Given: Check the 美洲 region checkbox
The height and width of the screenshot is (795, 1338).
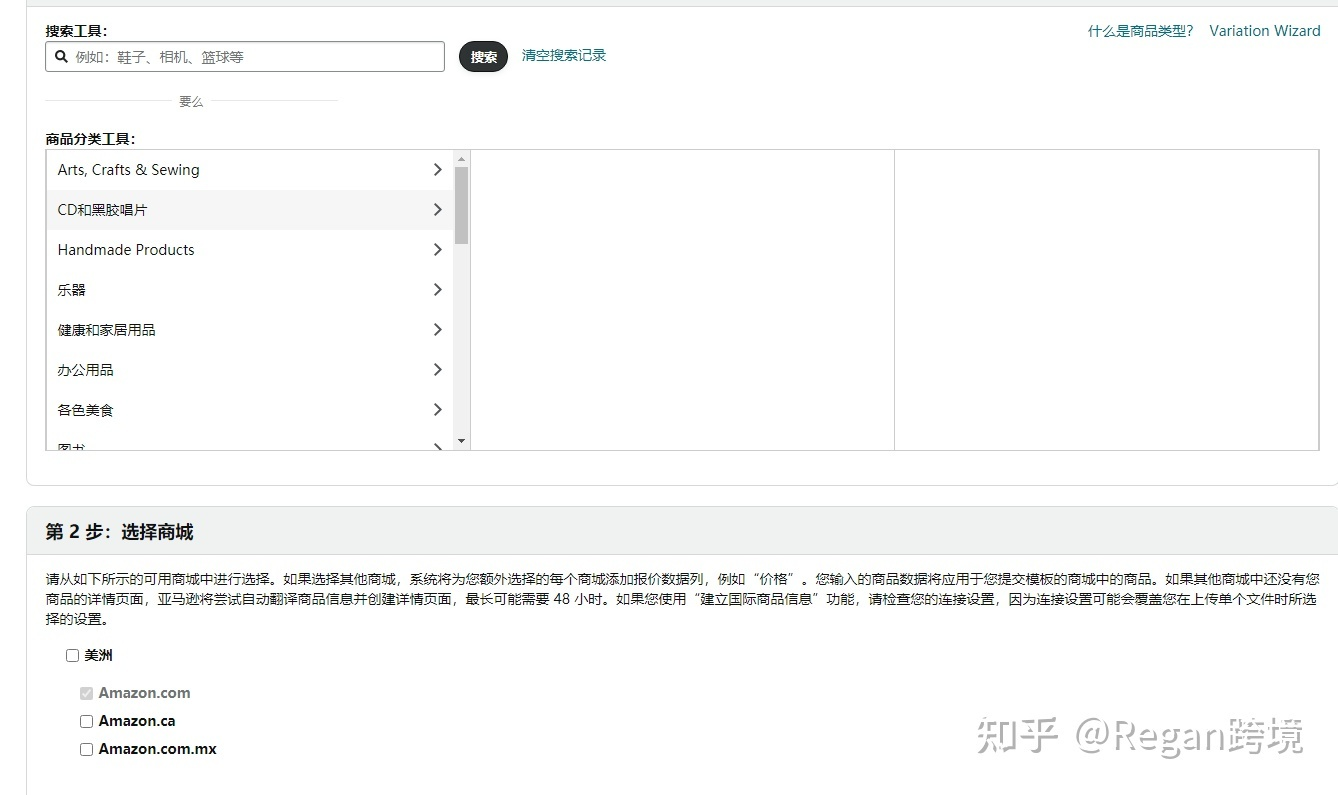Looking at the screenshot, I should pos(72,655).
